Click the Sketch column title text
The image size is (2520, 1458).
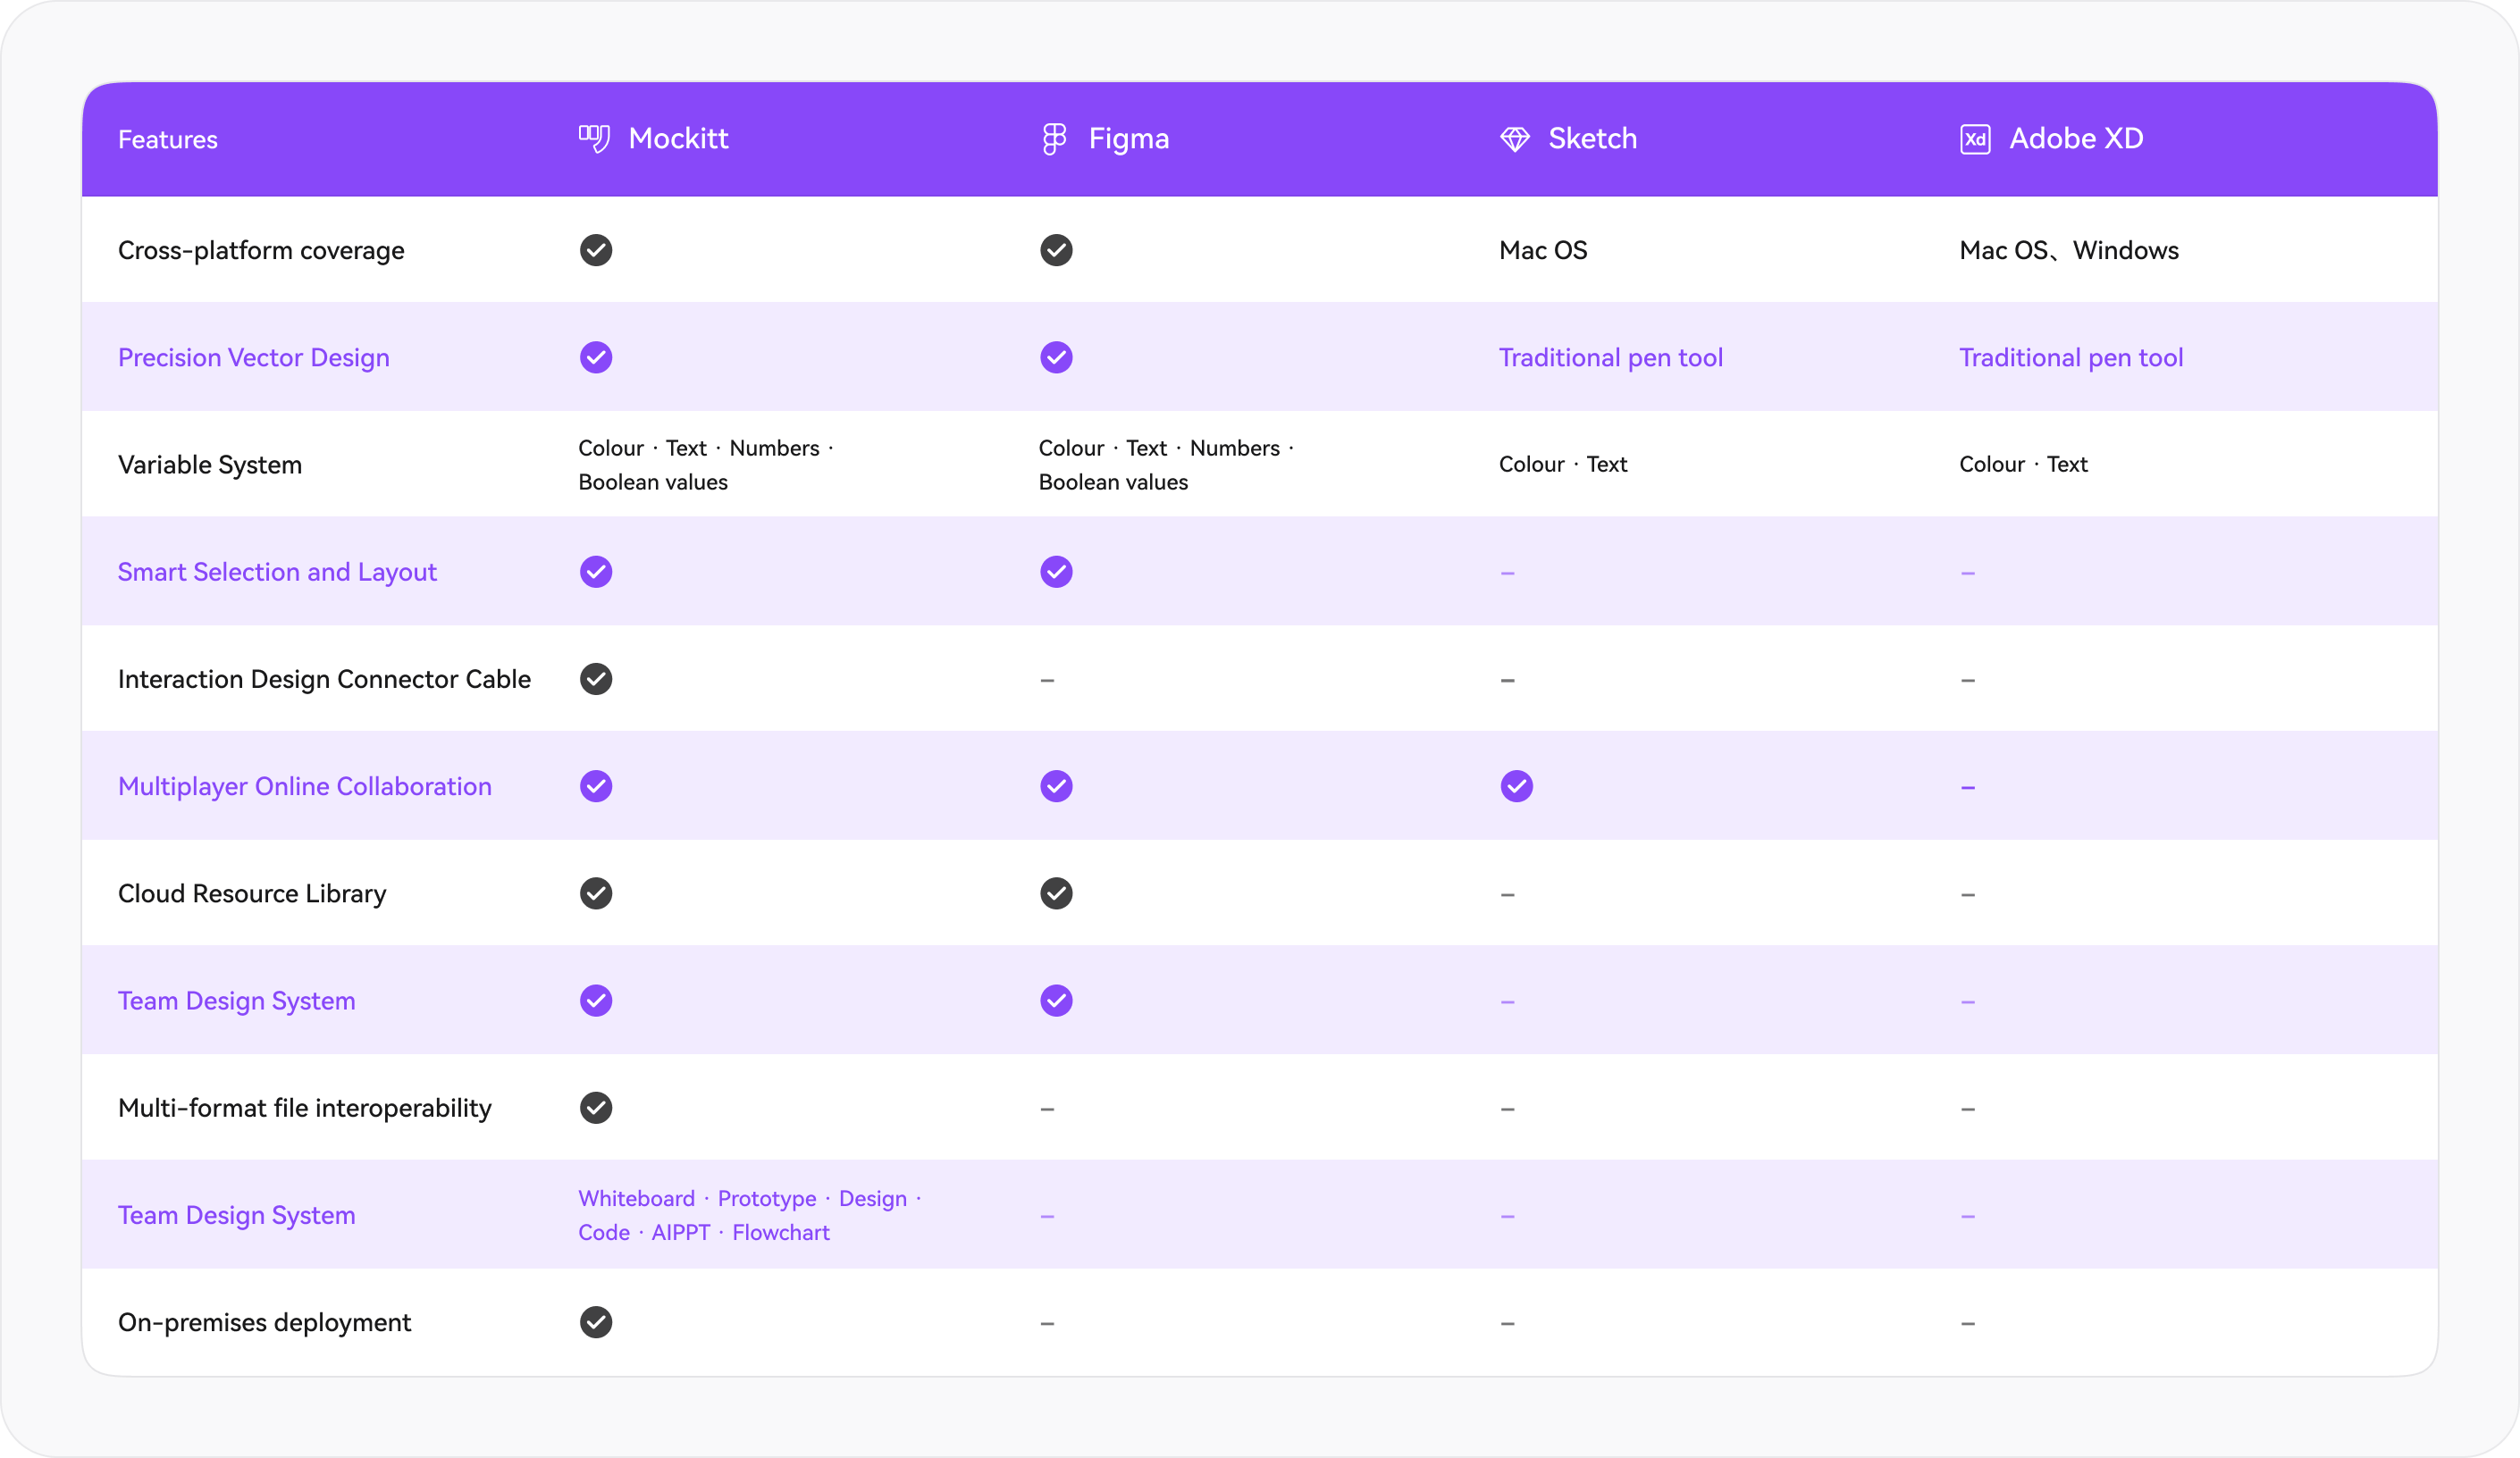[1592, 138]
